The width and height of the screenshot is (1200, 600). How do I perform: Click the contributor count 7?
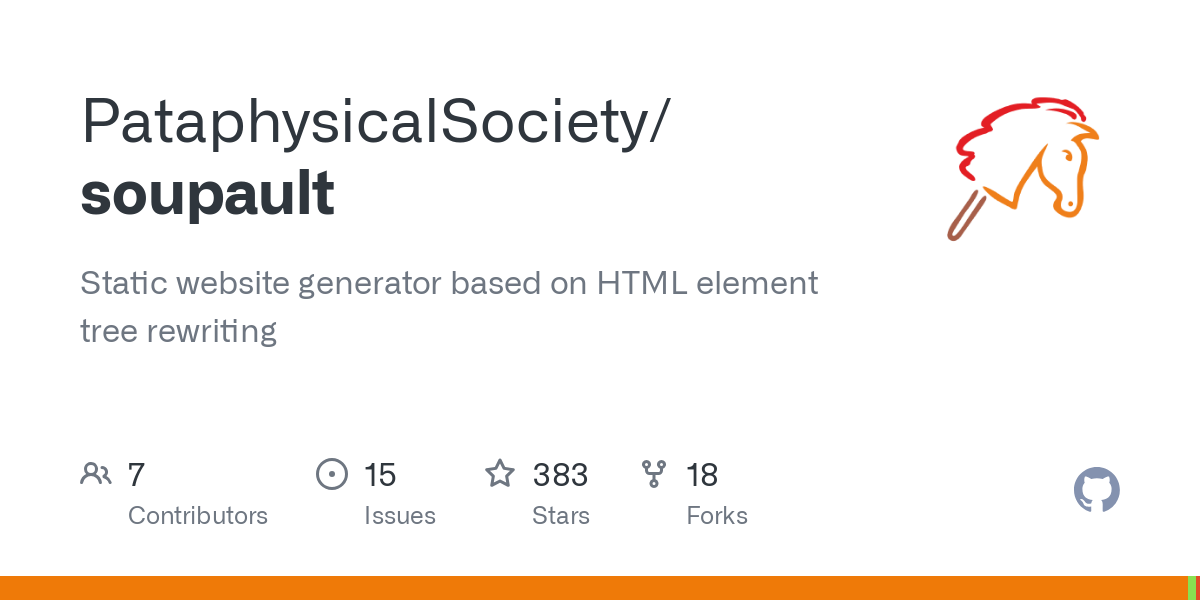click(x=137, y=474)
